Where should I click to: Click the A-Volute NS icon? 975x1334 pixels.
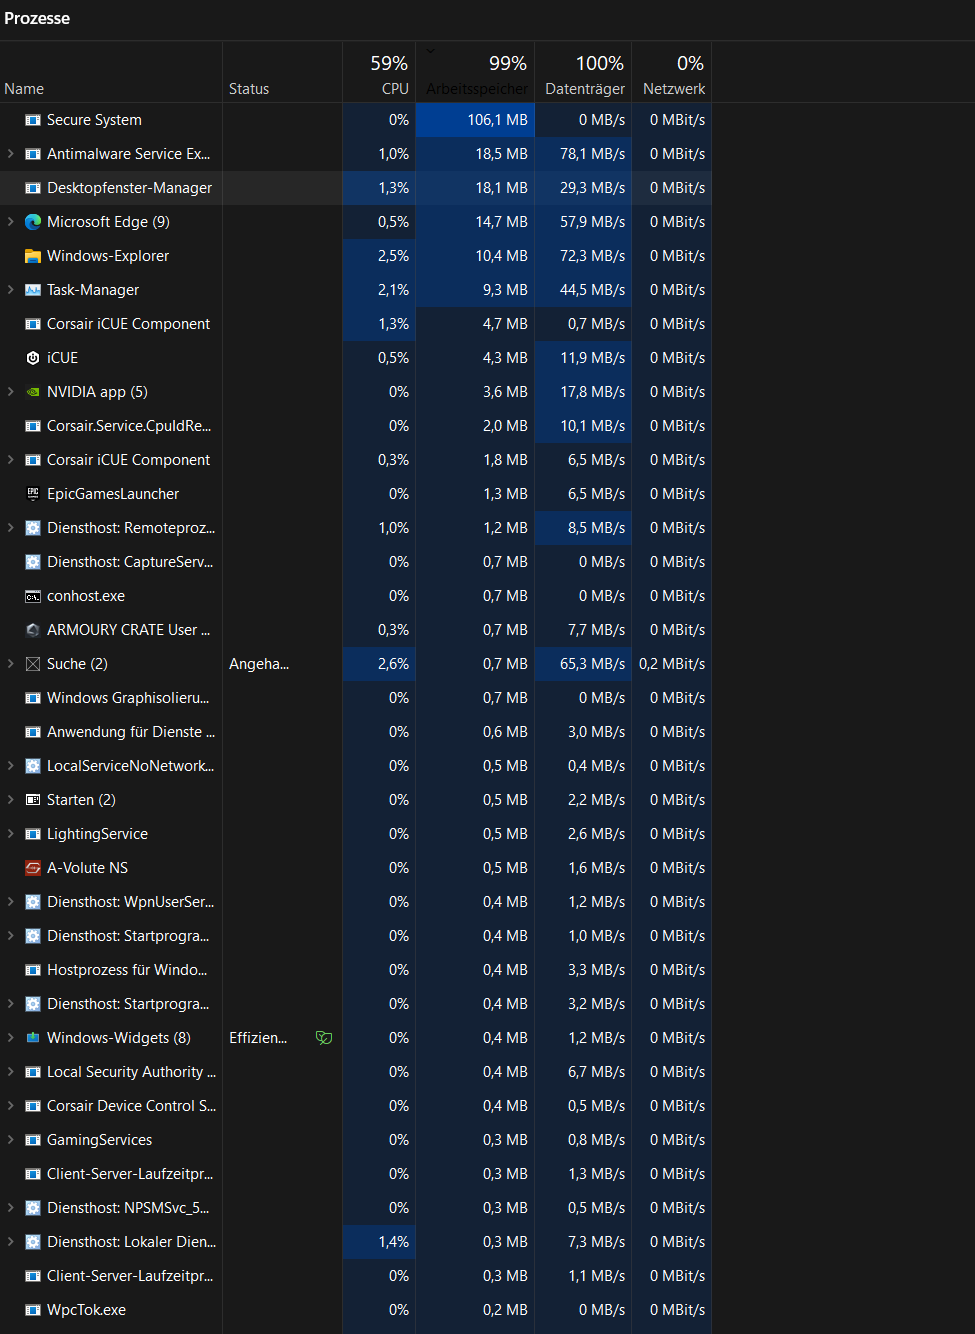(33, 868)
